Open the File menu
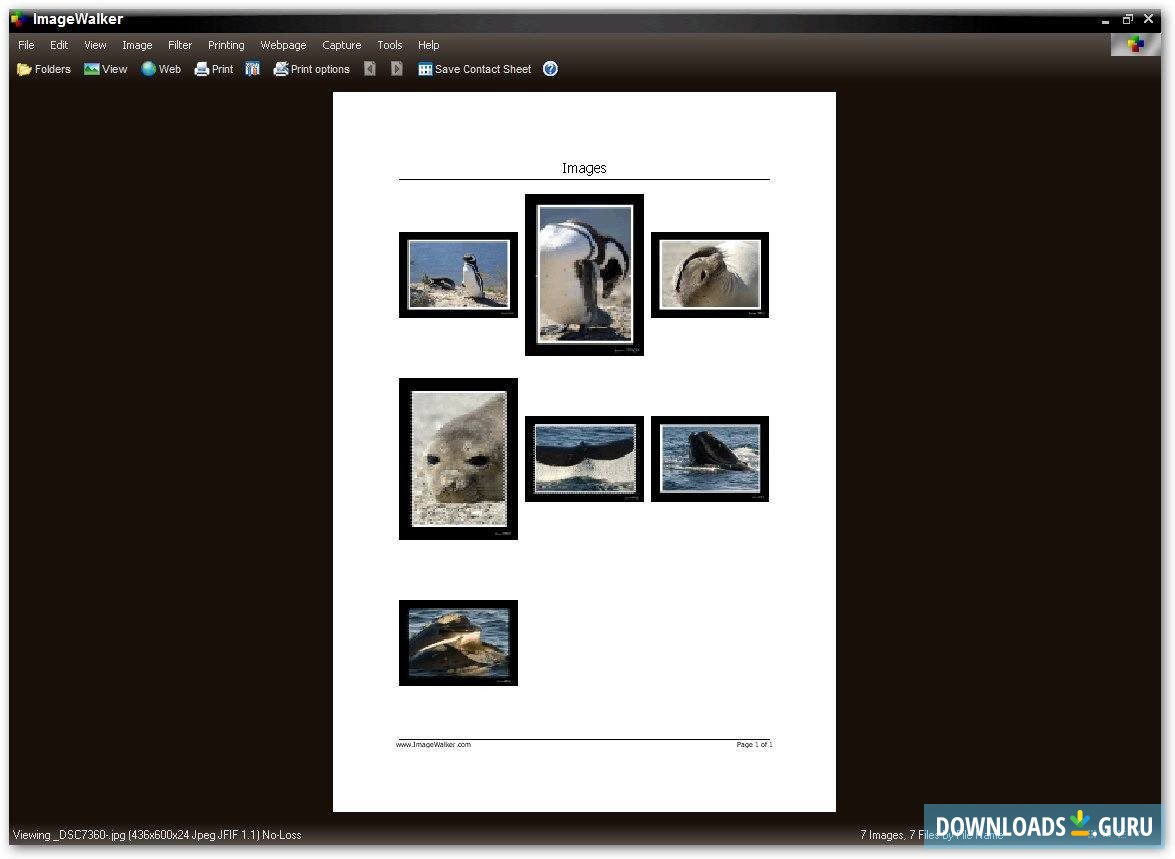Viewport: 1175px width, 859px height. tap(25, 44)
